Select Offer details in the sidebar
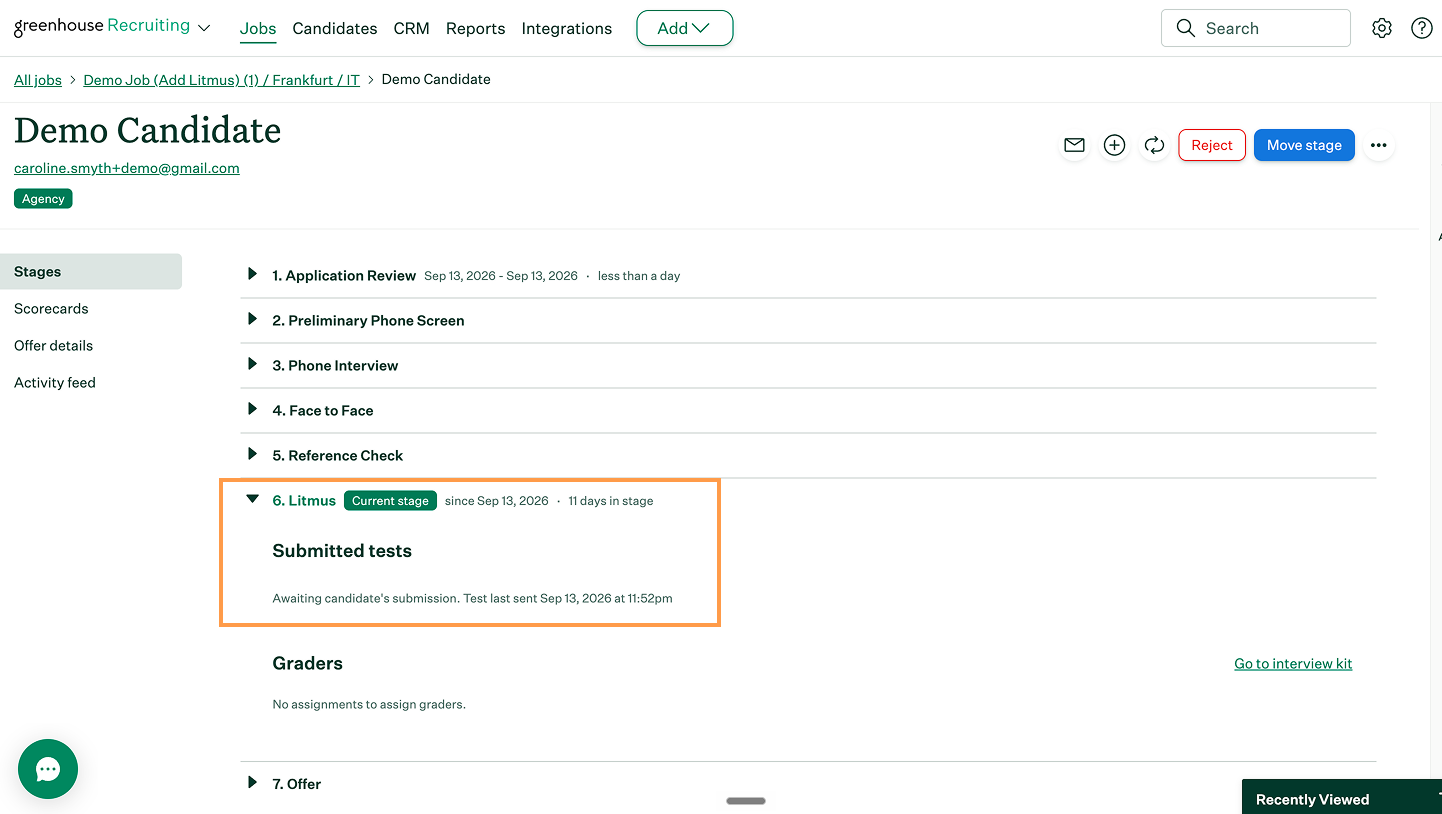The image size is (1442, 814). coord(54,346)
